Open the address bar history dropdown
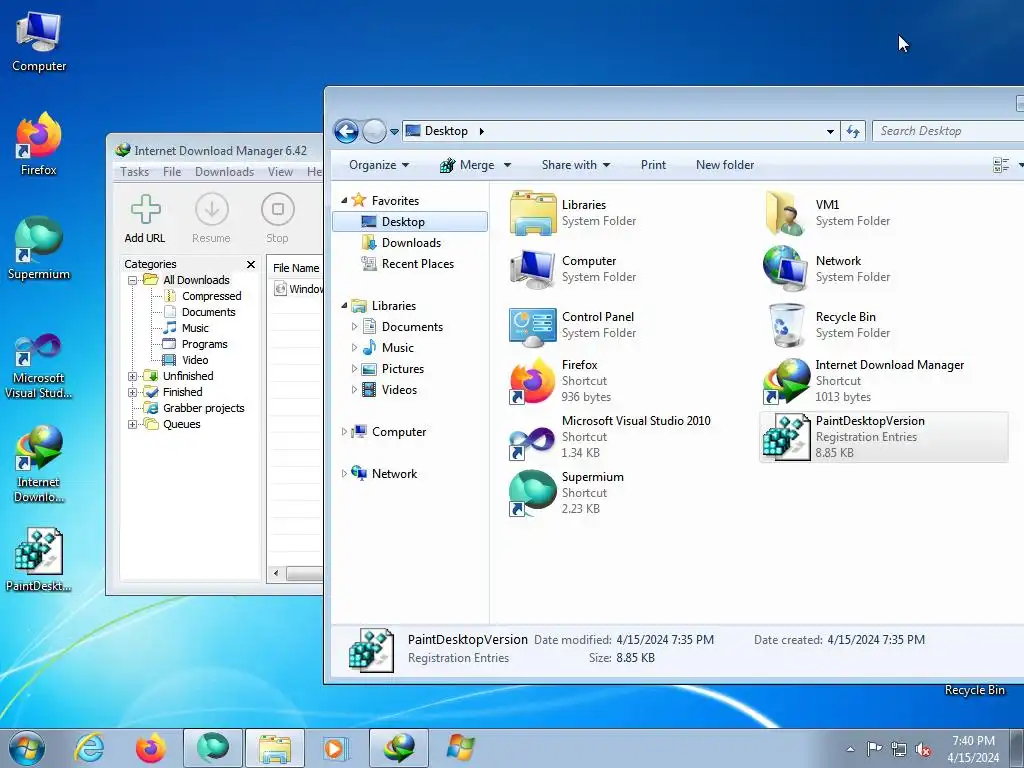 [x=830, y=131]
